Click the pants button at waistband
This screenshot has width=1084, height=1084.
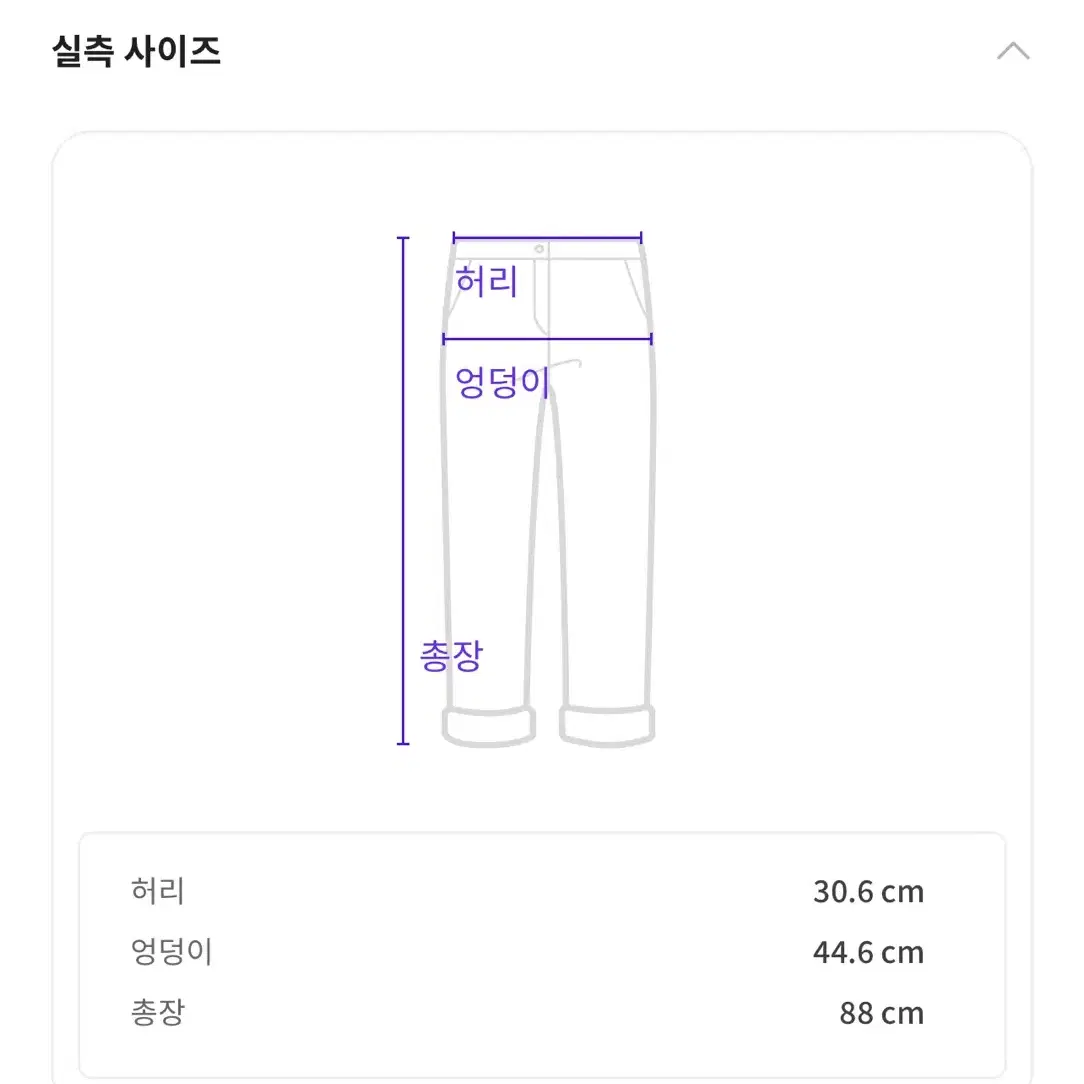point(539,249)
